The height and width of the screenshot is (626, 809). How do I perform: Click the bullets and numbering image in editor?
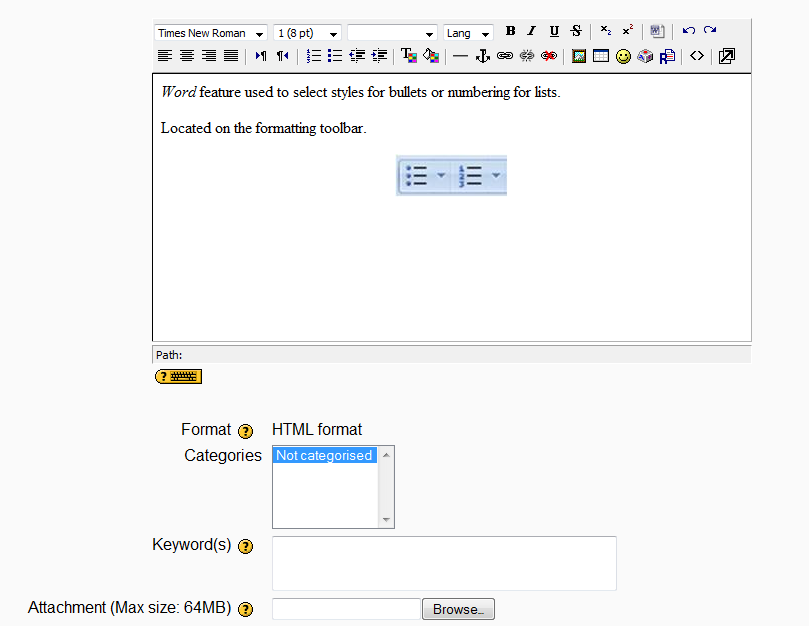(451, 175)
